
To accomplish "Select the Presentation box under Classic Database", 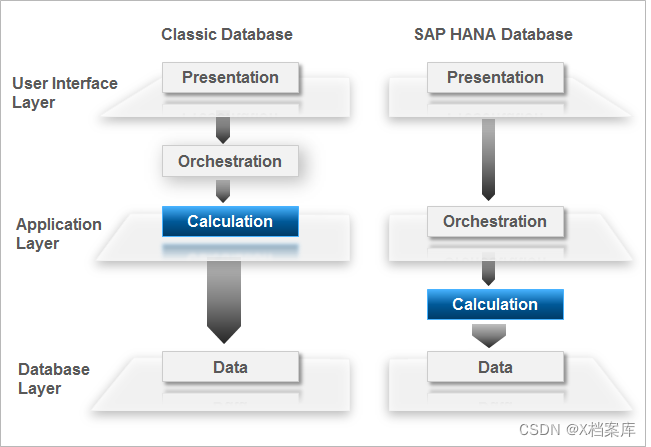I will (x=230, y=77).
